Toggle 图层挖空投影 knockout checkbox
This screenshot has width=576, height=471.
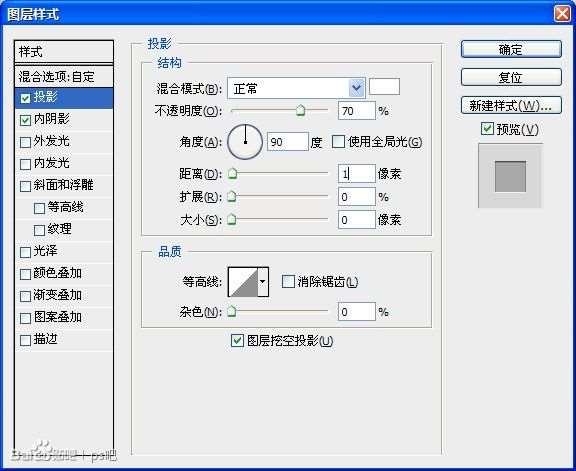(x=237, y=341)
